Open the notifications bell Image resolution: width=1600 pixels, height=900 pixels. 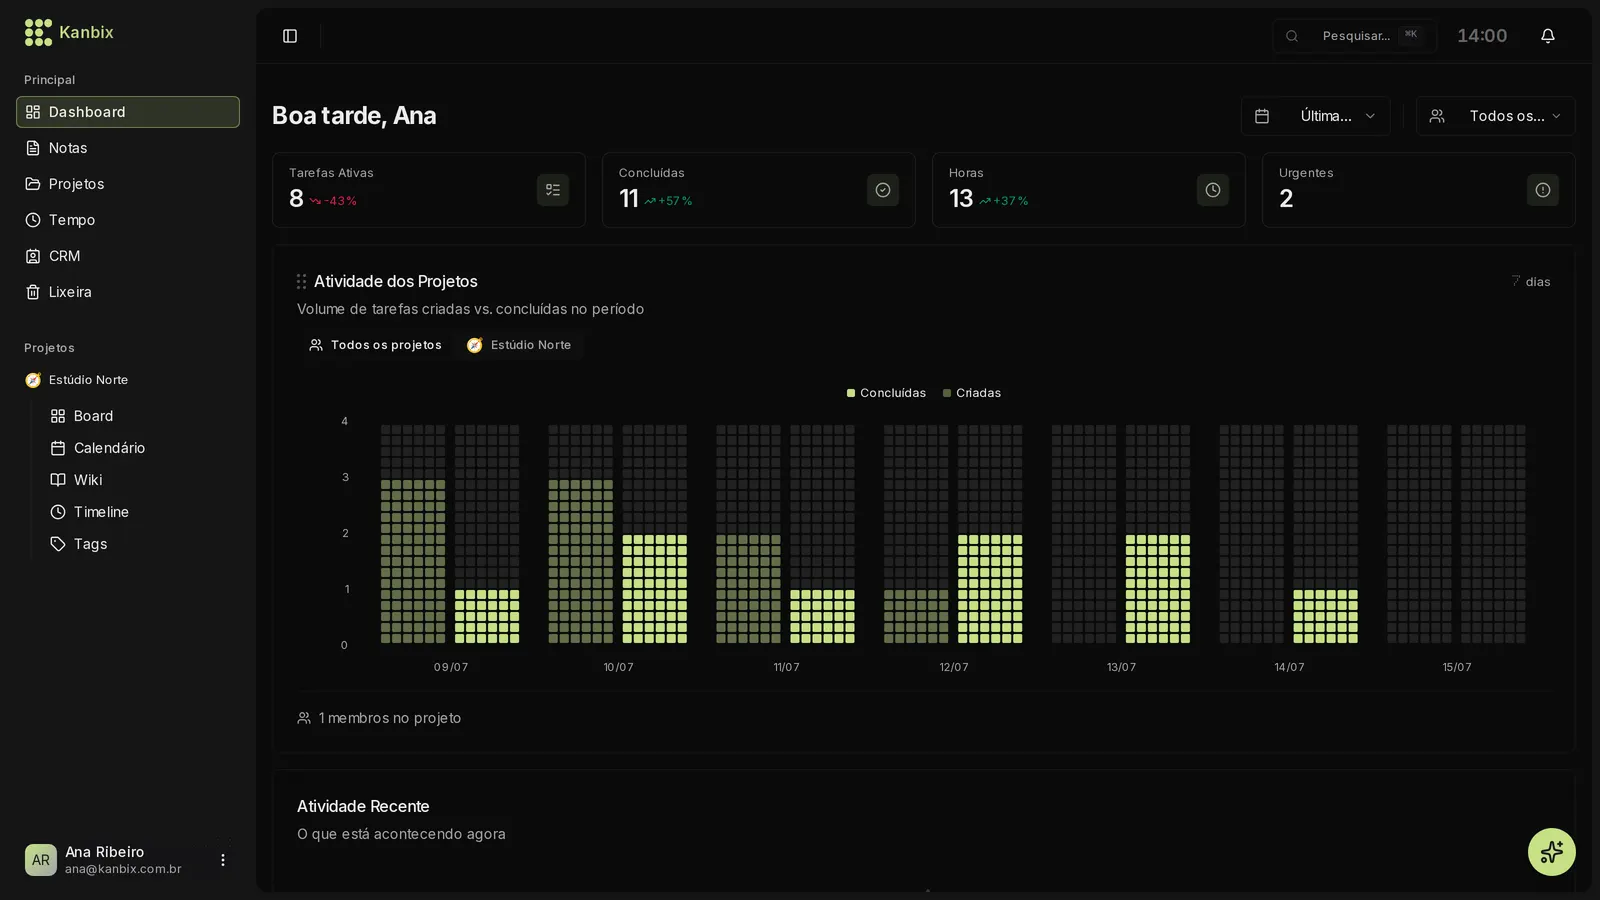pos(1548,36)
